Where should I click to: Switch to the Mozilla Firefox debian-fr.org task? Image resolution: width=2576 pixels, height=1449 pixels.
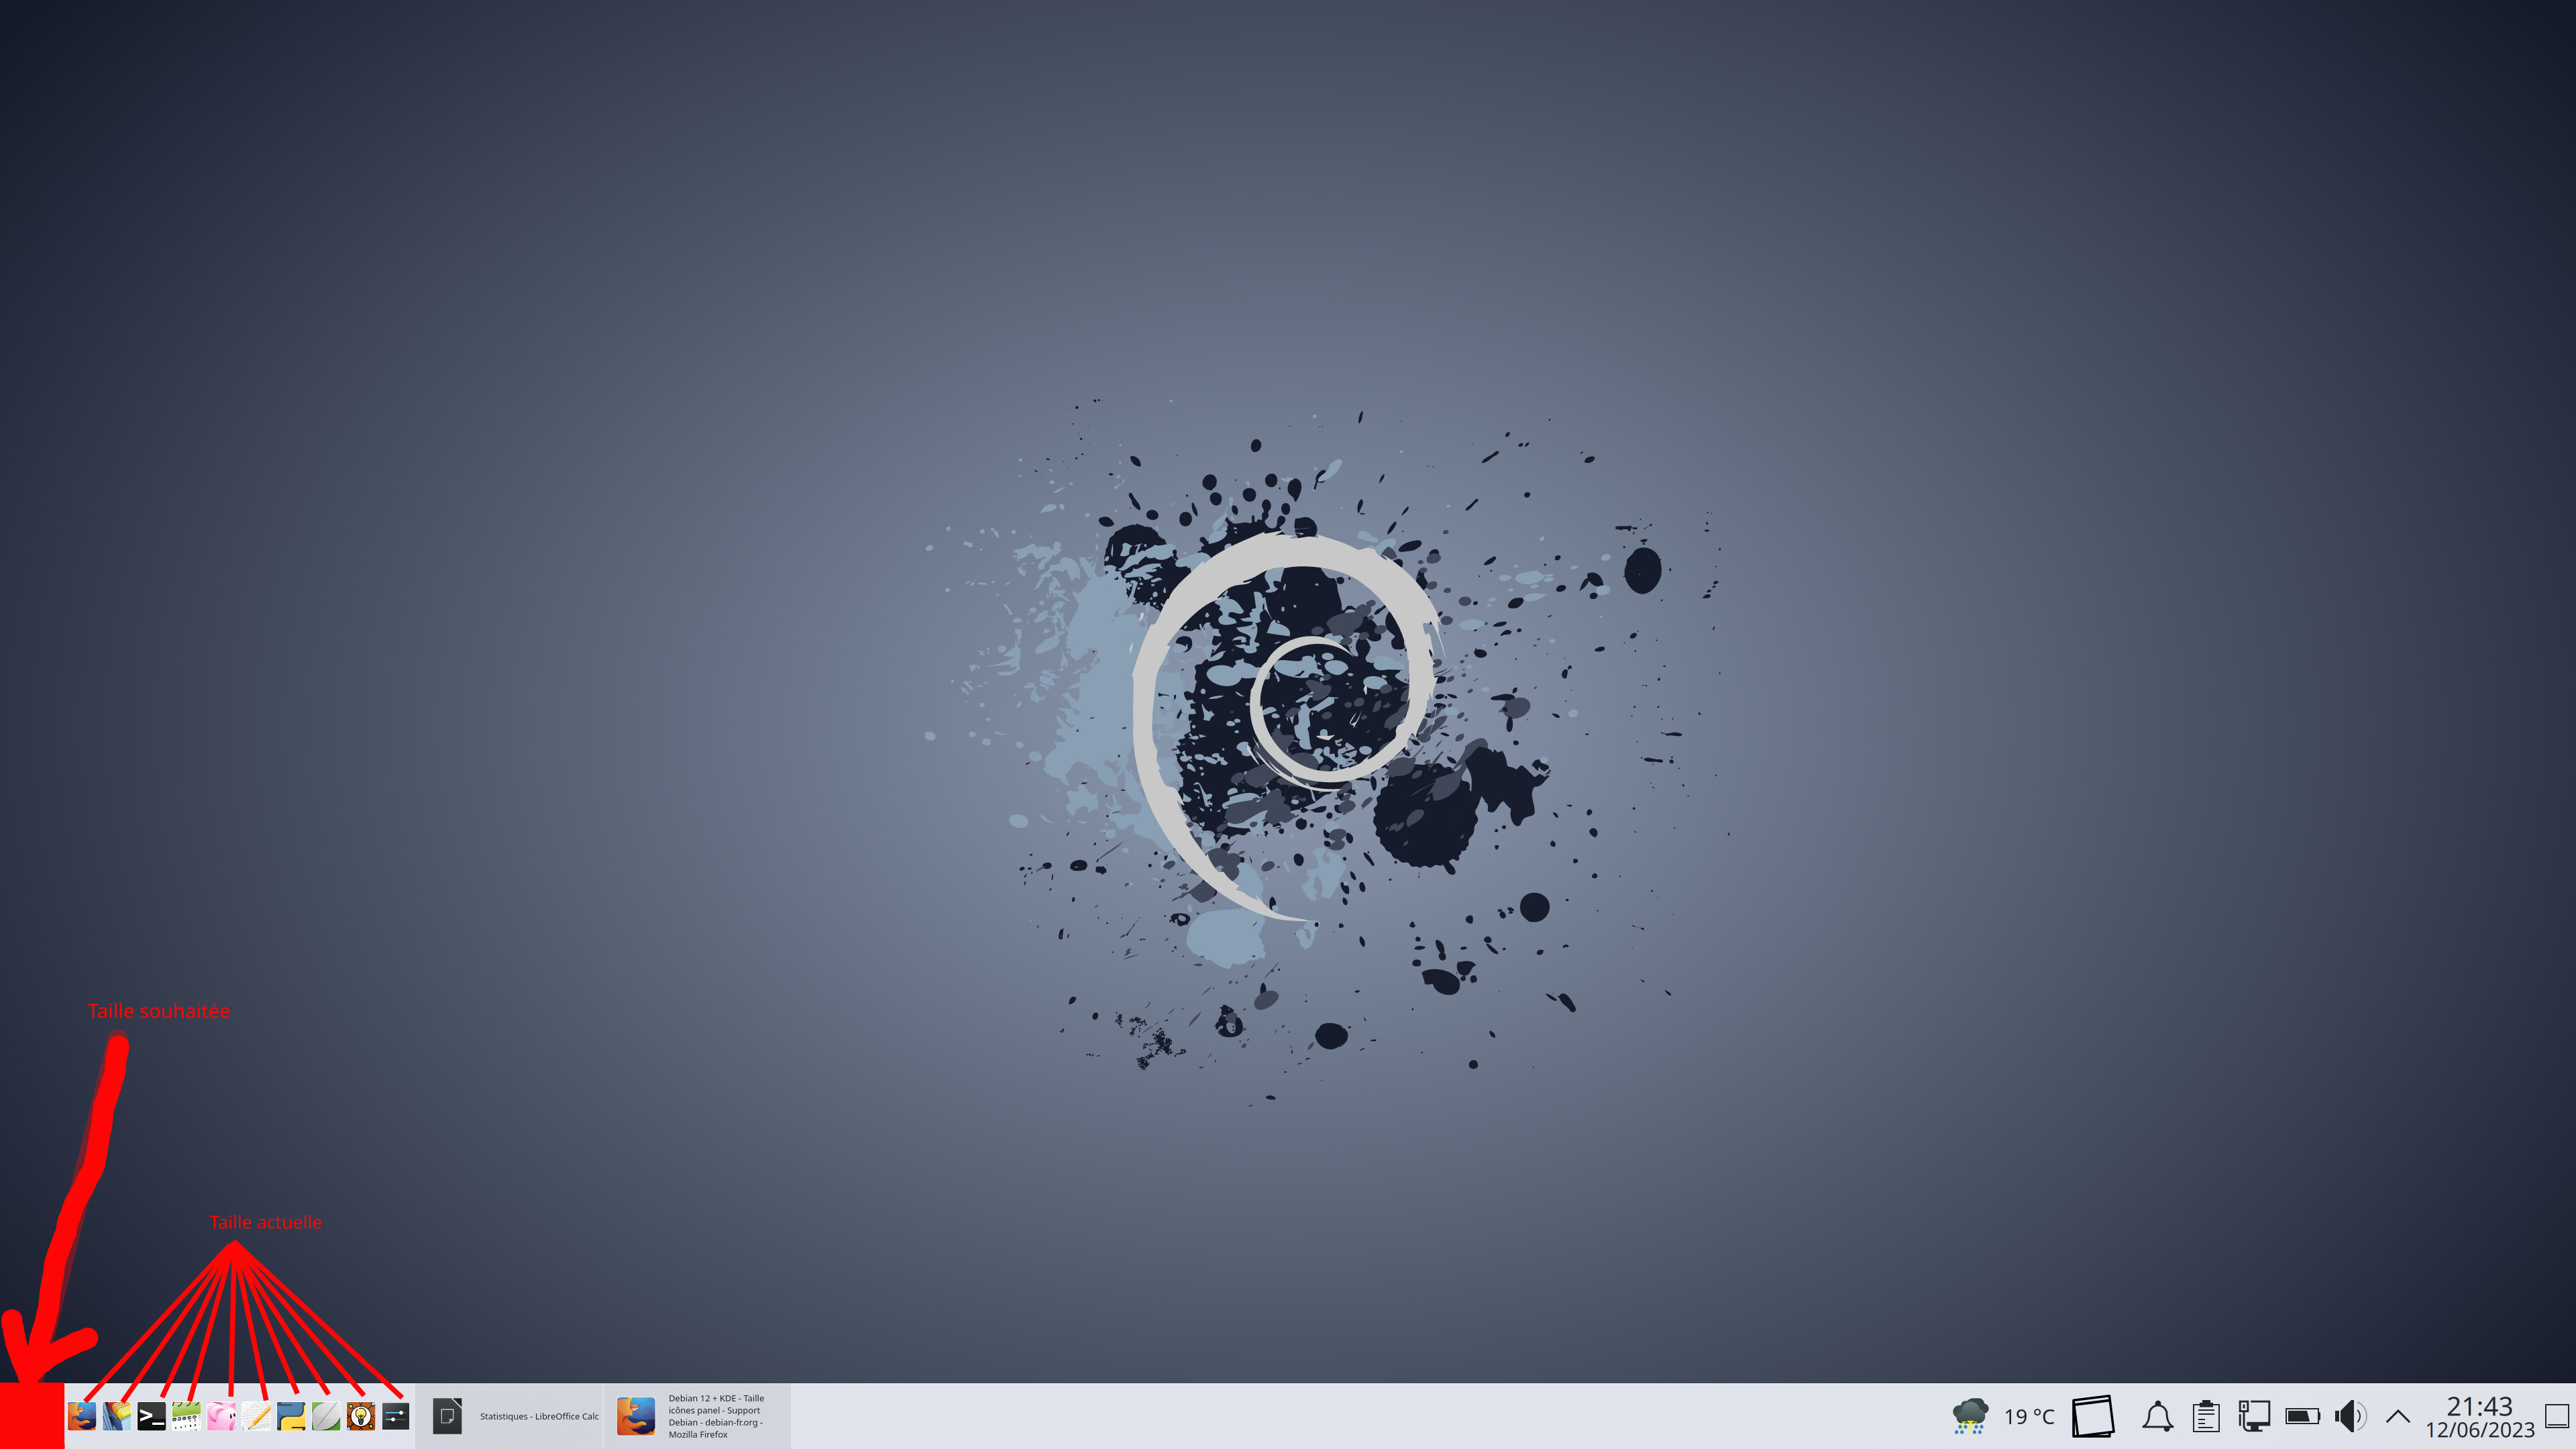coord(697,1416)
